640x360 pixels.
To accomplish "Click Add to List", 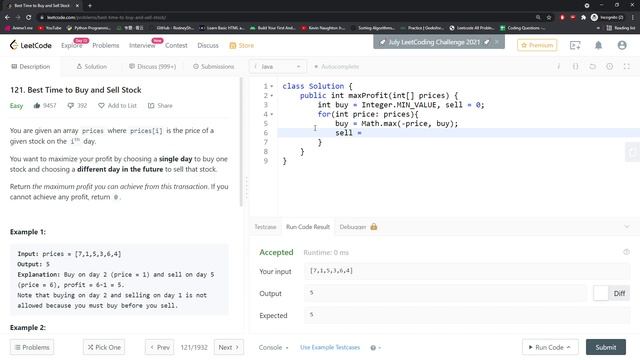I will (117, 106).
